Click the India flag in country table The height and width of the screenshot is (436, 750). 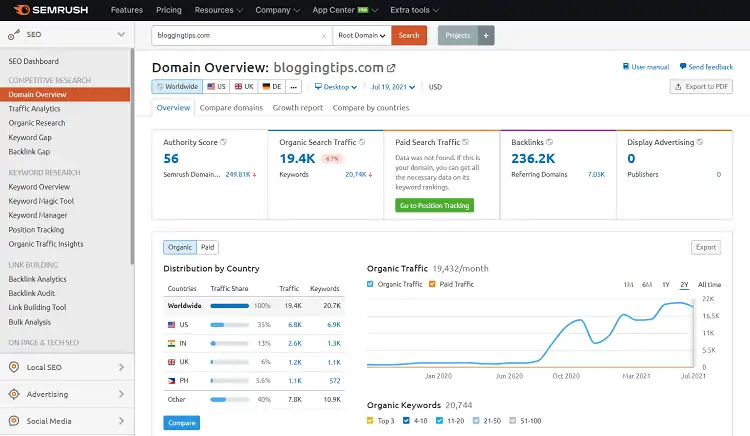[171, 343]
